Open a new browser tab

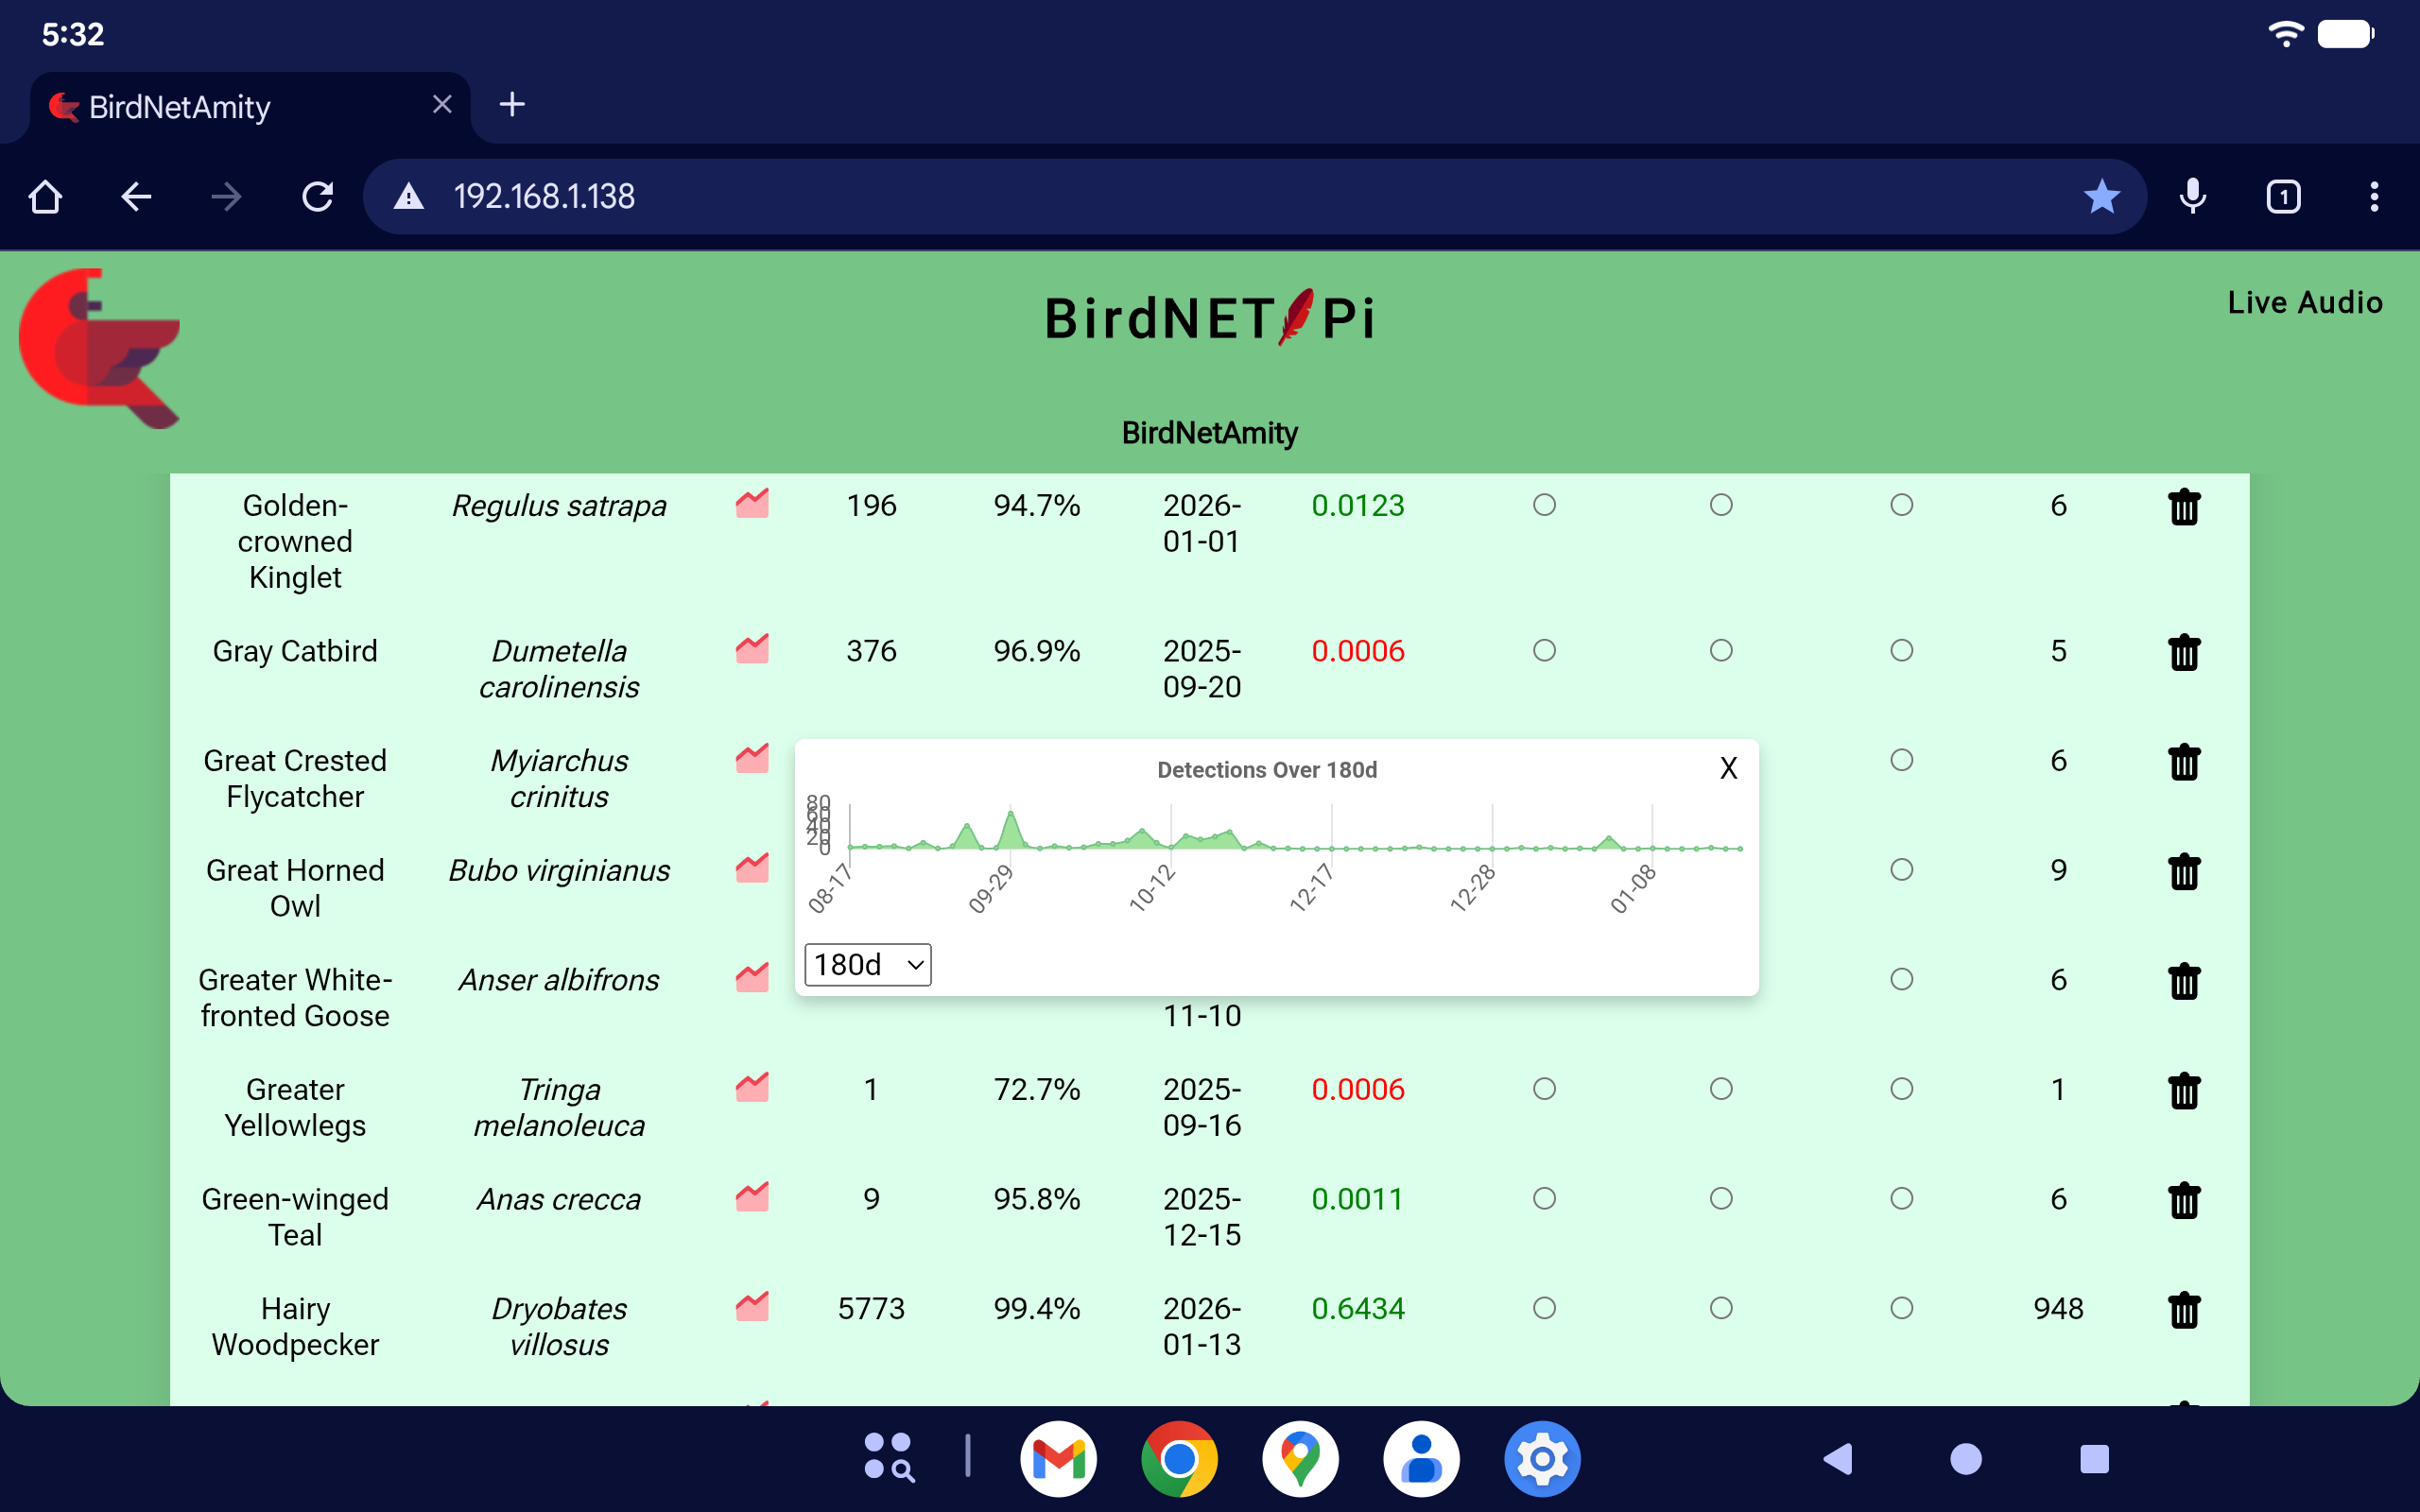pos(512,104)
